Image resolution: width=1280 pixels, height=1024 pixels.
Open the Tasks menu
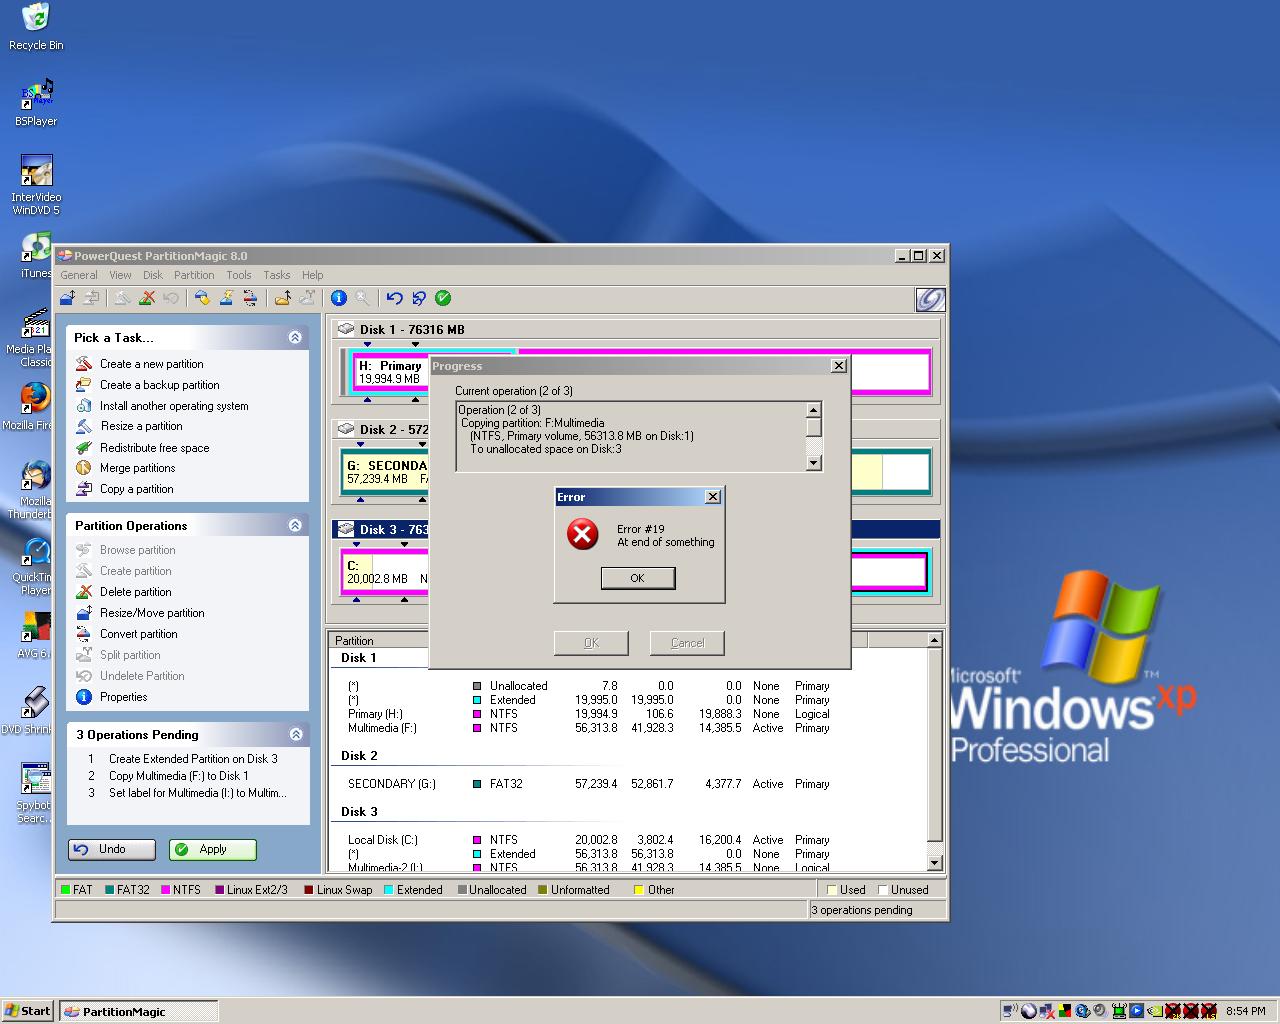[x=277, y=275]
